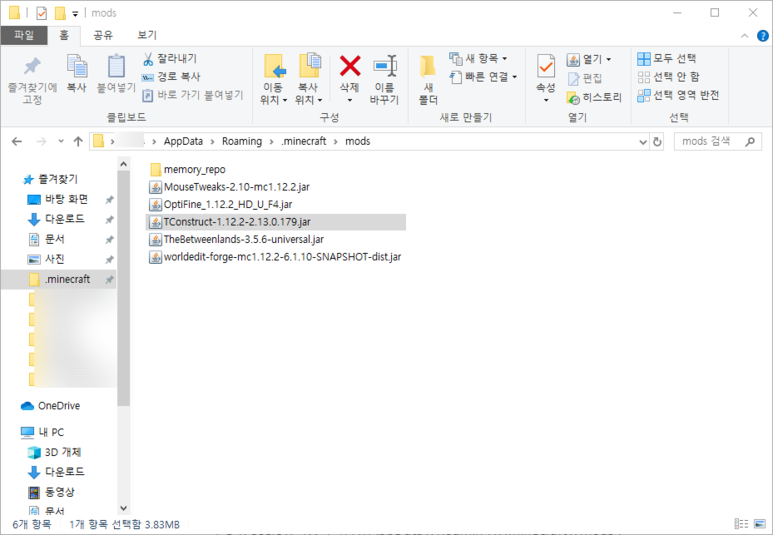Open Help with the question mark icon

(x=762, y=36)
